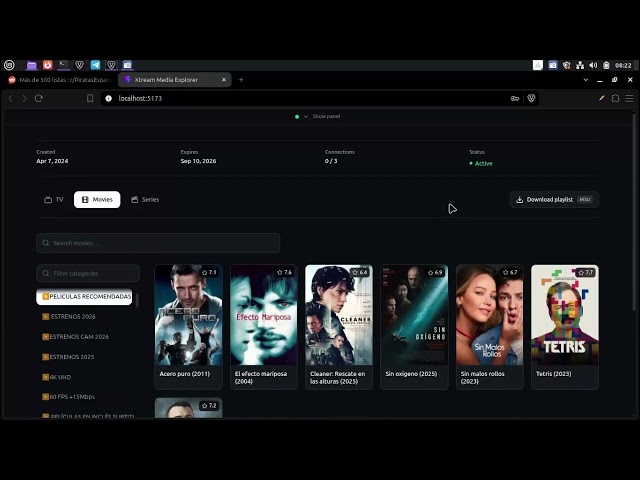Close the Xtream Media Explorer tab
The width and height of the screenshot is (640, 480).
click(x=224, y=80)
